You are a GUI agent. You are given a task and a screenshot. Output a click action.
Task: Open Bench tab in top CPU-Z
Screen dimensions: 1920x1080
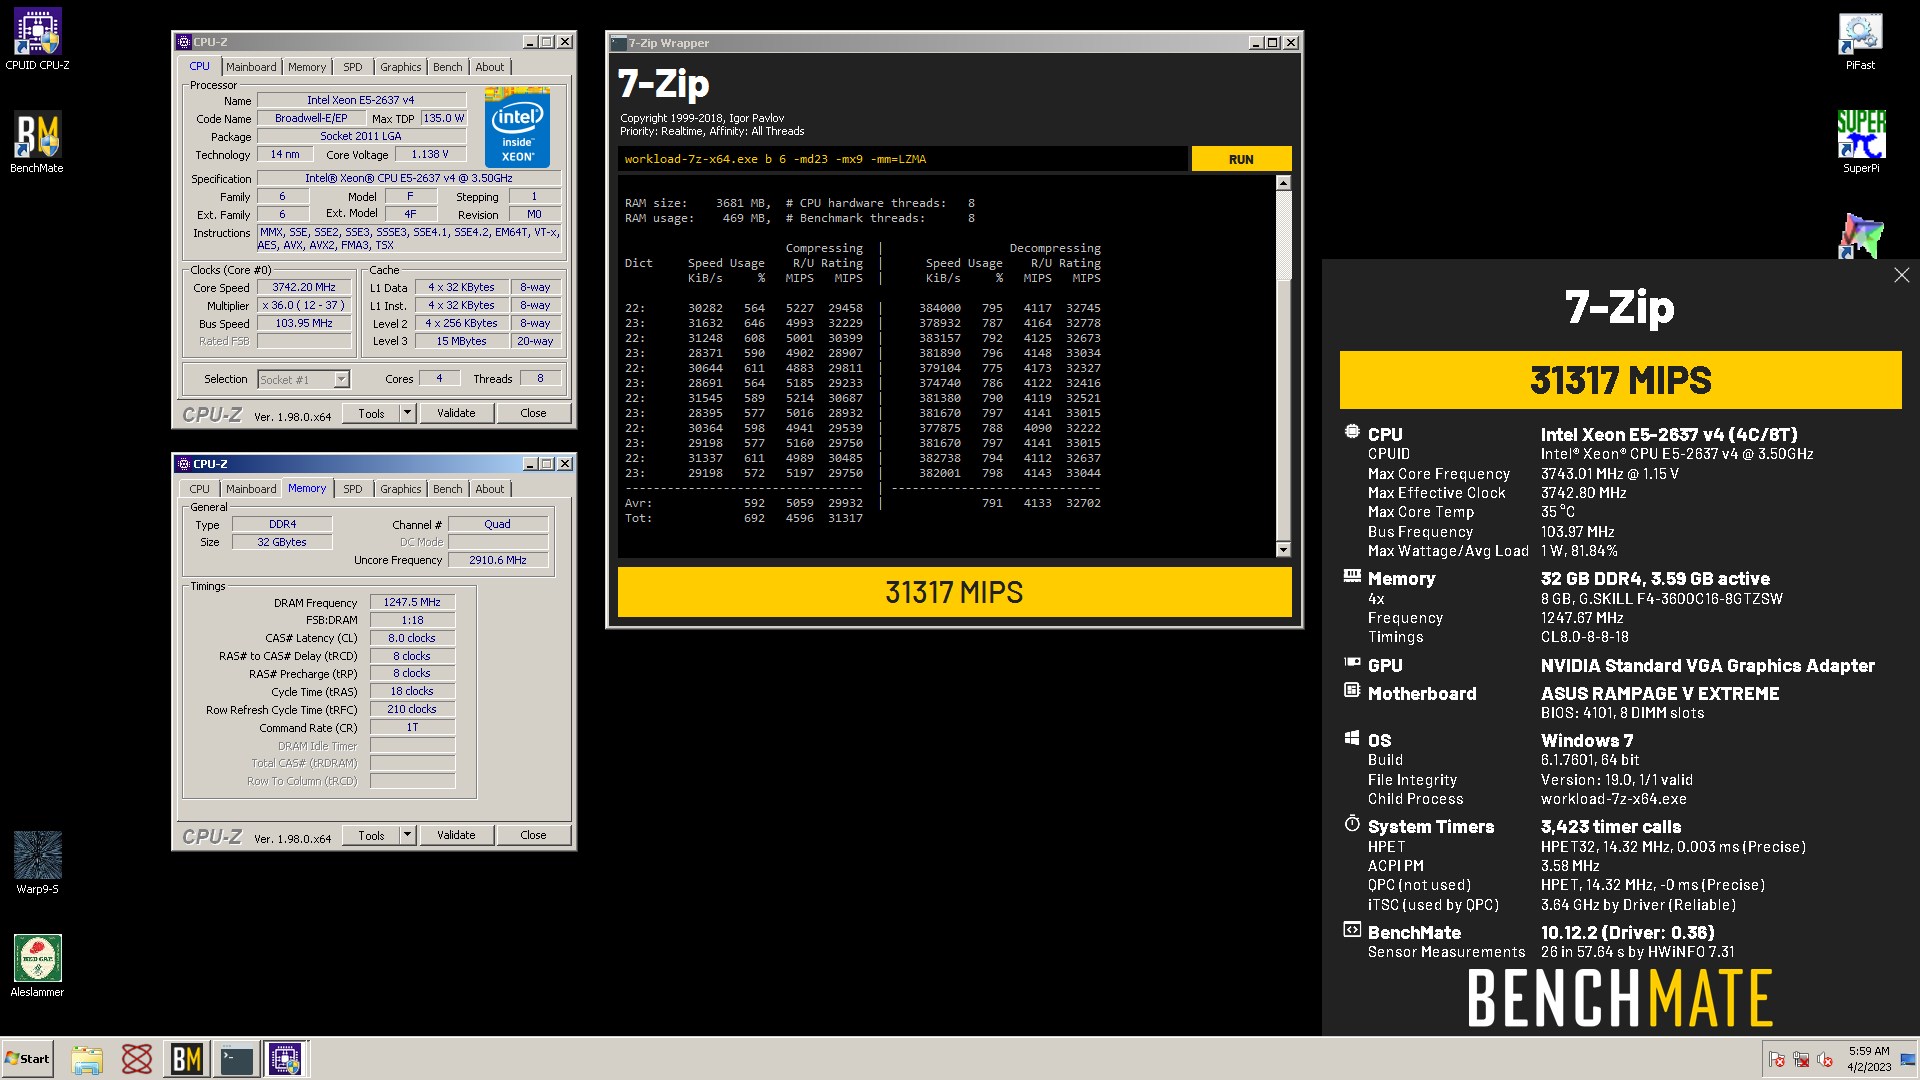448,67
